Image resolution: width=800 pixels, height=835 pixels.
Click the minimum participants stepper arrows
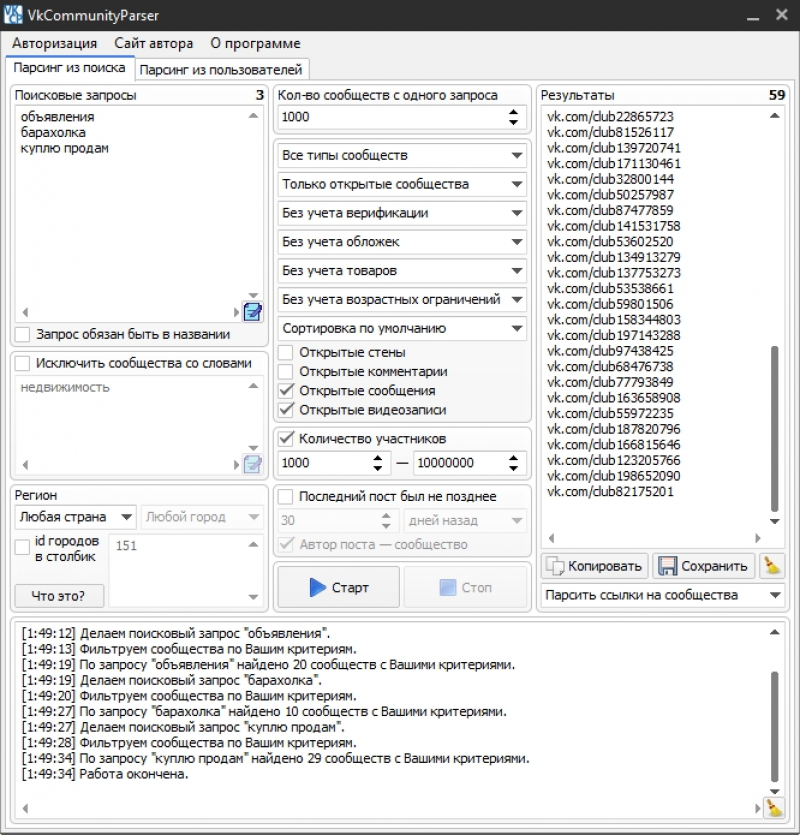(378, 462)
